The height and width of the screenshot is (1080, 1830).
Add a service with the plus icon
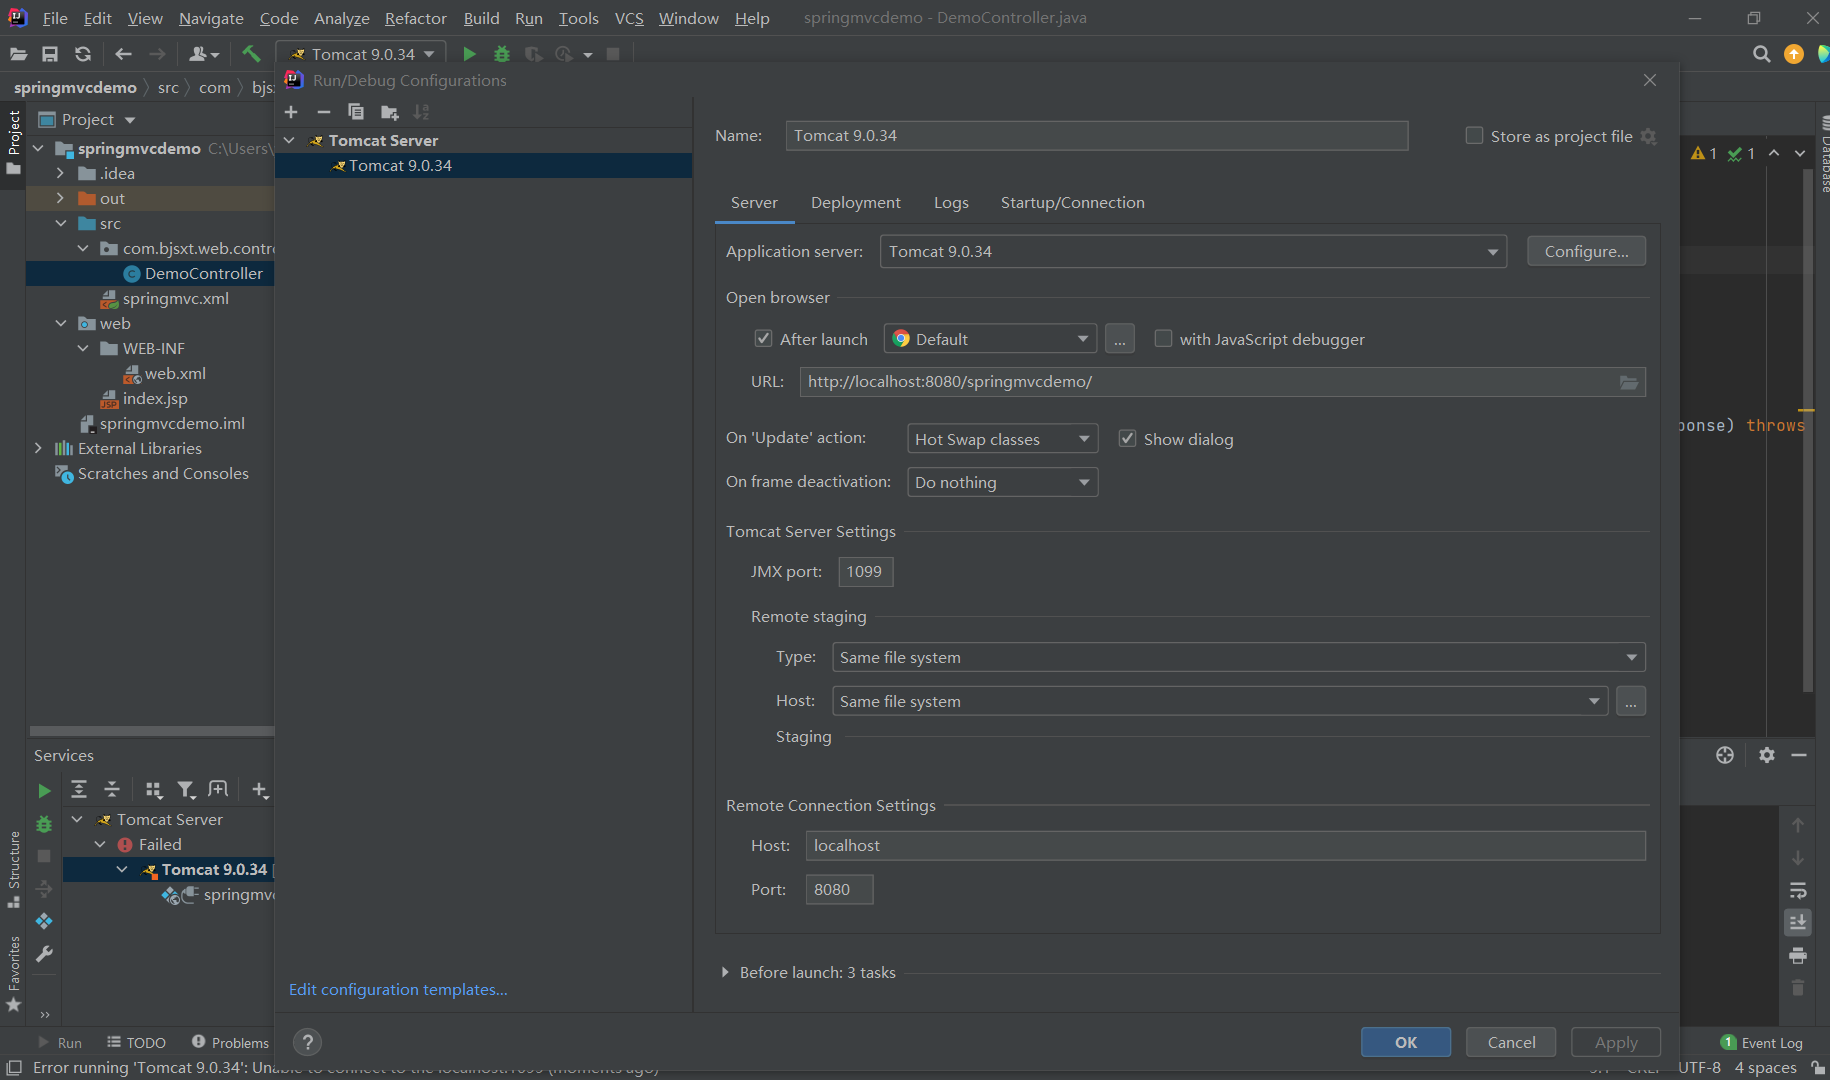(260, 790)
